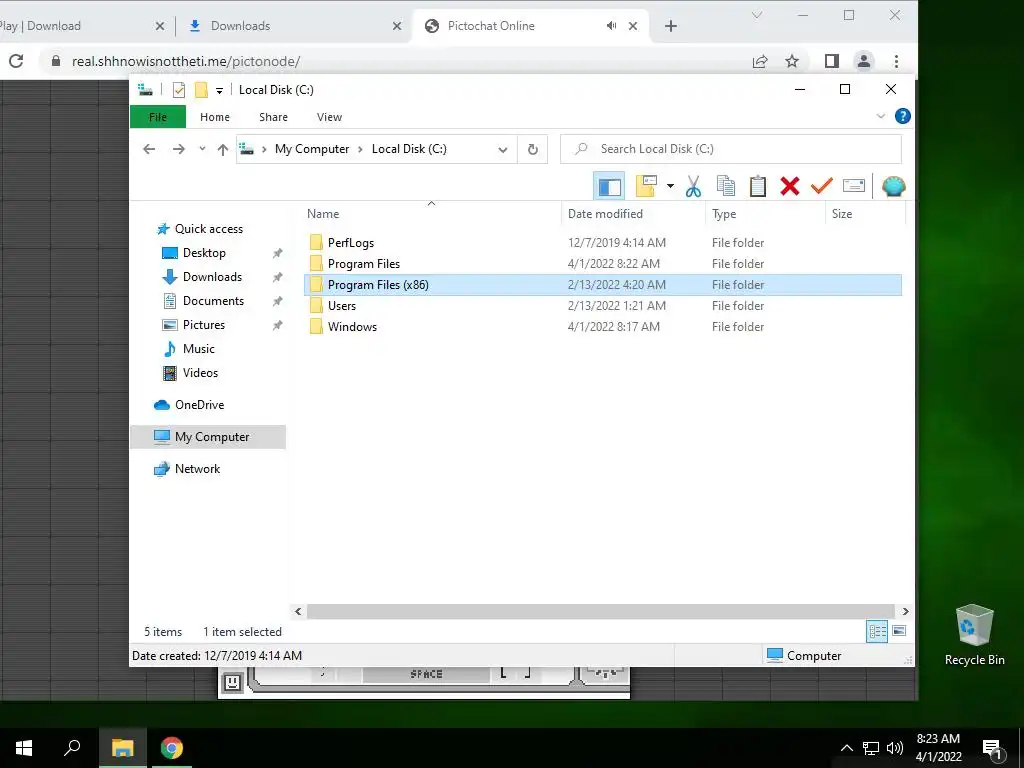This screenshot has height=768, width=1024.
Task: Sort by the Date modified column header
Action: (633, 214)
